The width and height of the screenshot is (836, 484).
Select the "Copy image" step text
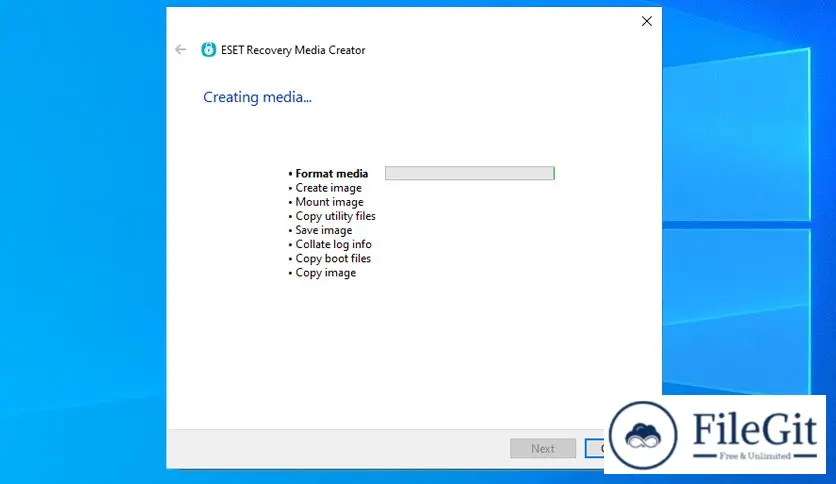click(326, 273)
